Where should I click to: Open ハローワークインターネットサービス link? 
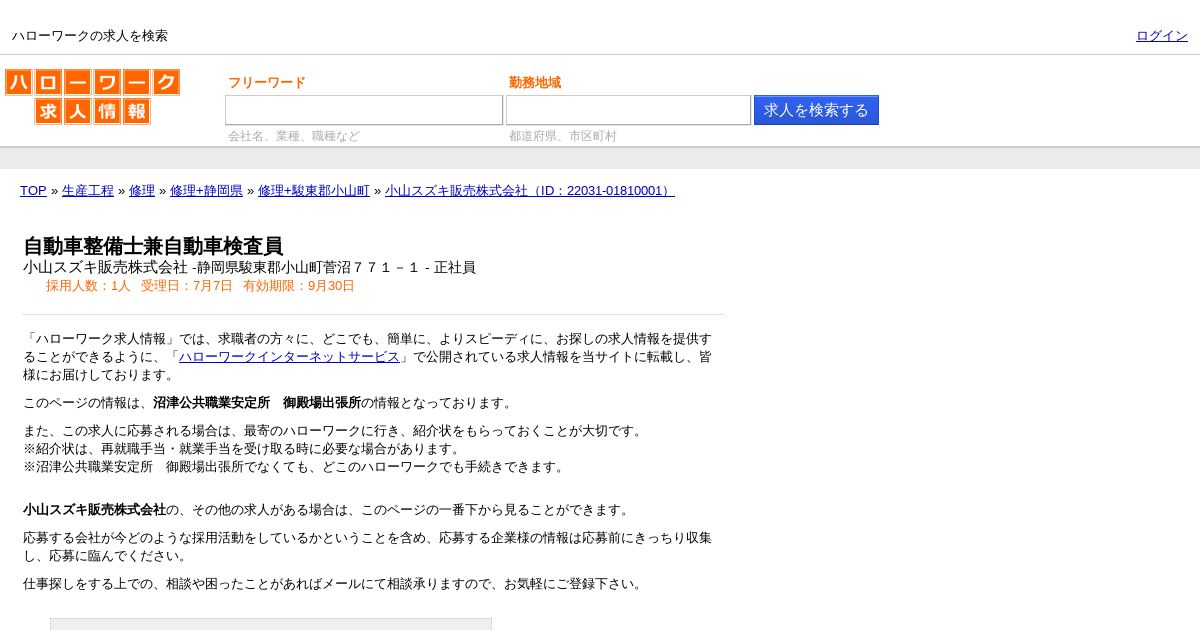[x=289, y=357]
